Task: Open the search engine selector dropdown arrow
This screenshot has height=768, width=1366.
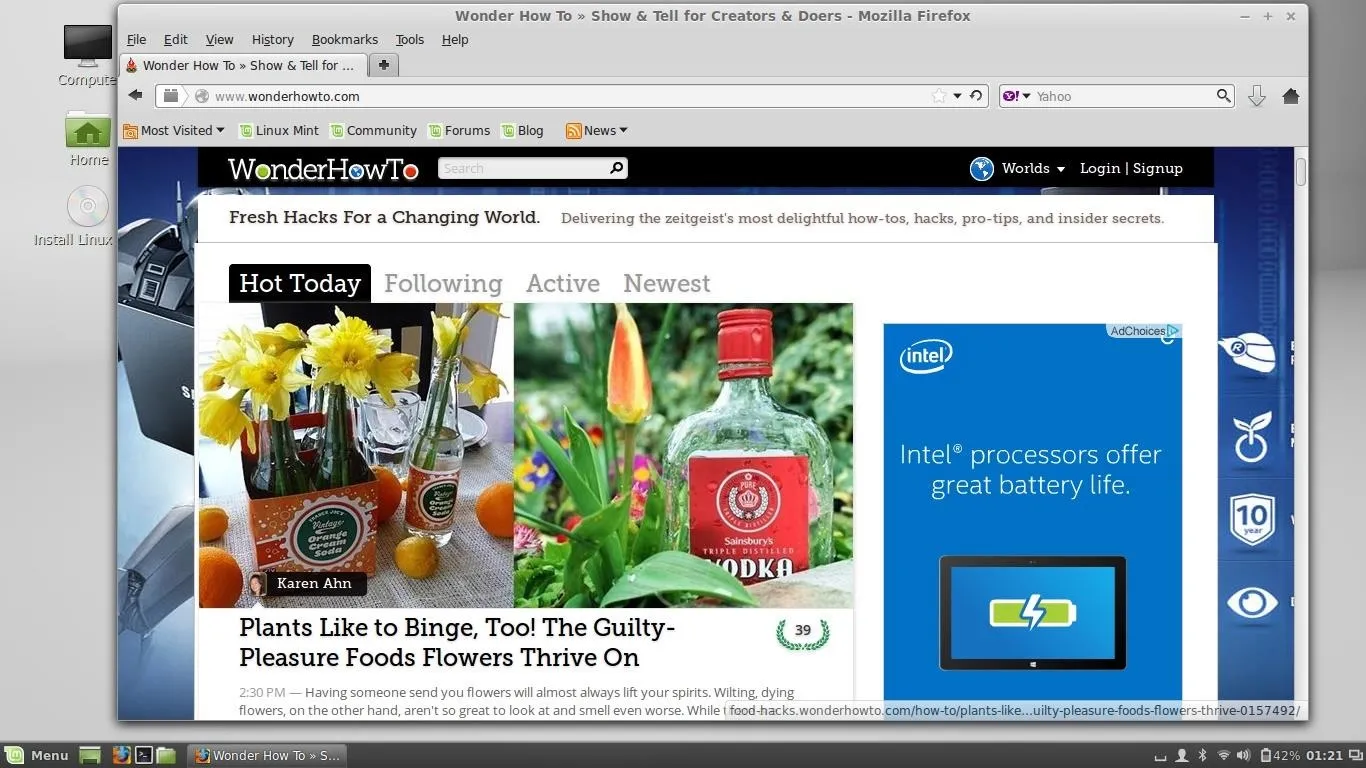Action: [1026, 96]
